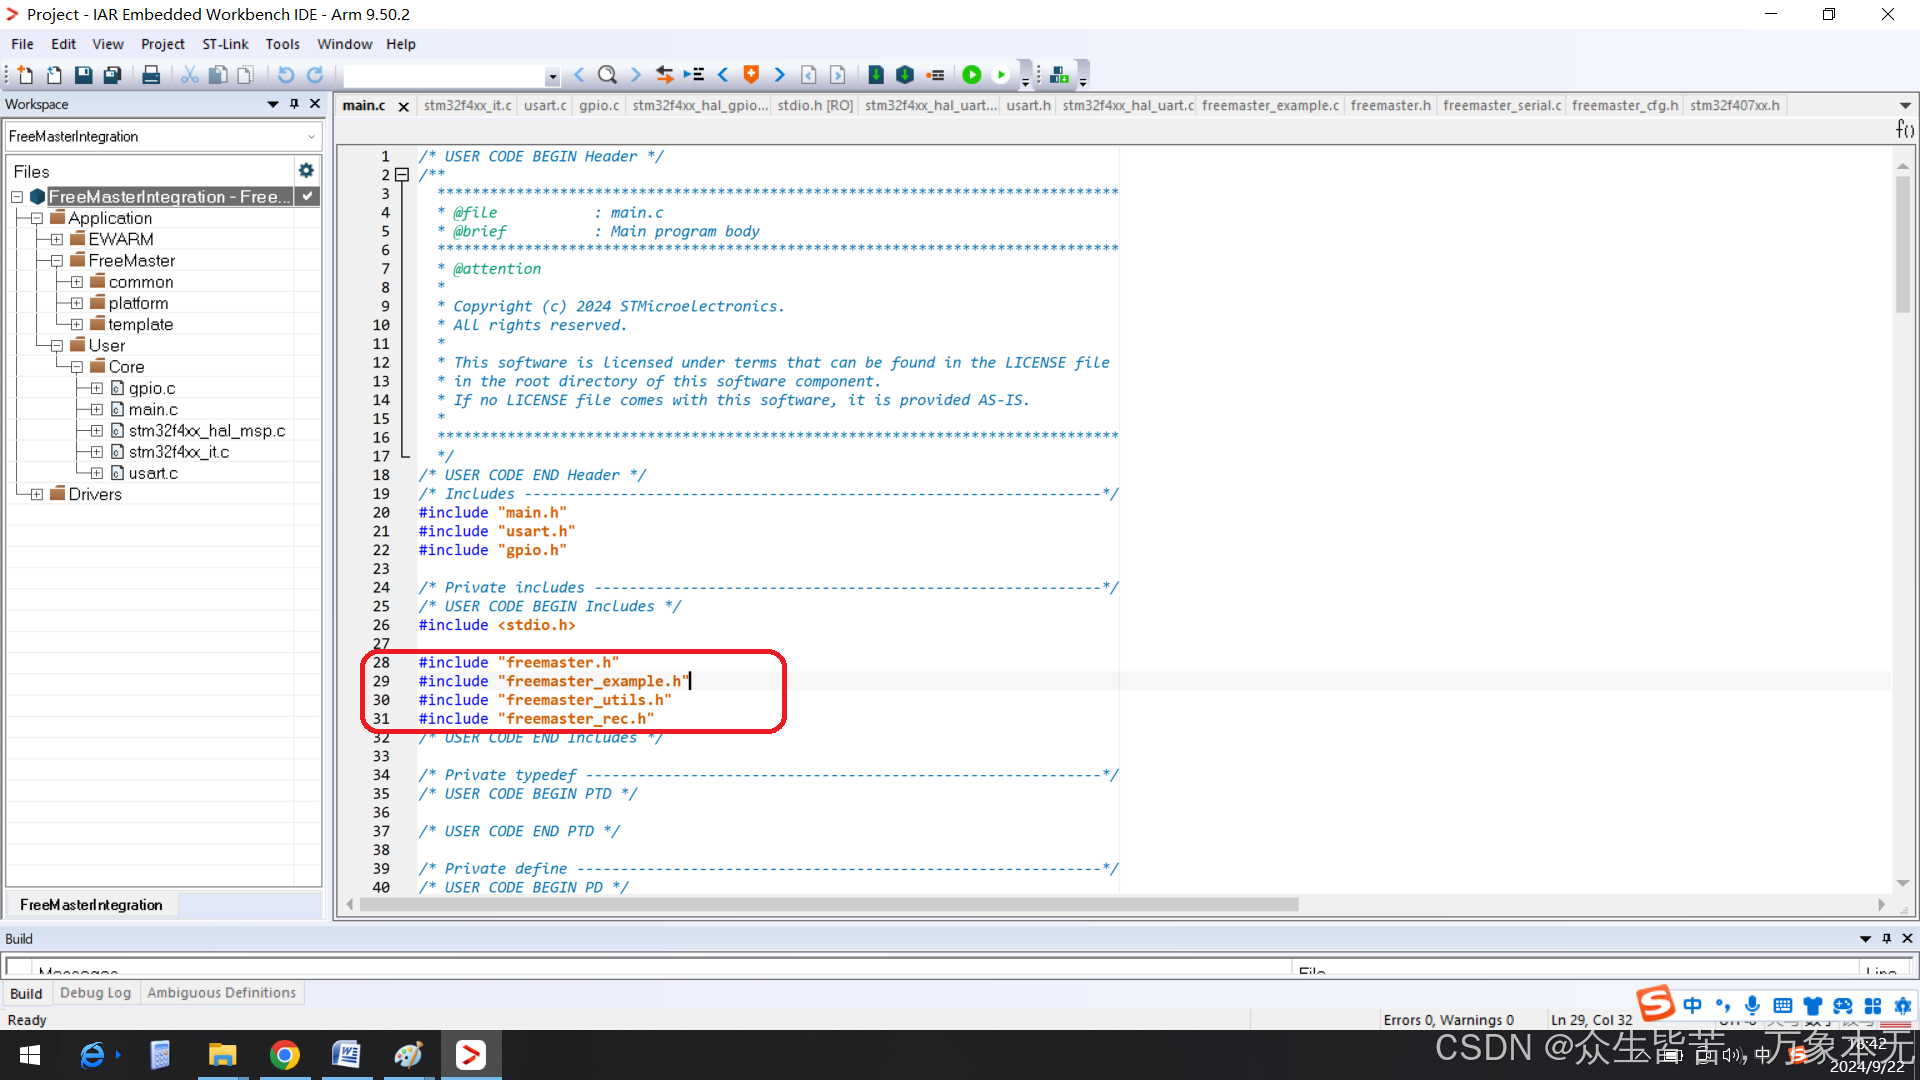Open the ST-Link menu
Screen dimensions: 1920x1080
pos(225,44)
